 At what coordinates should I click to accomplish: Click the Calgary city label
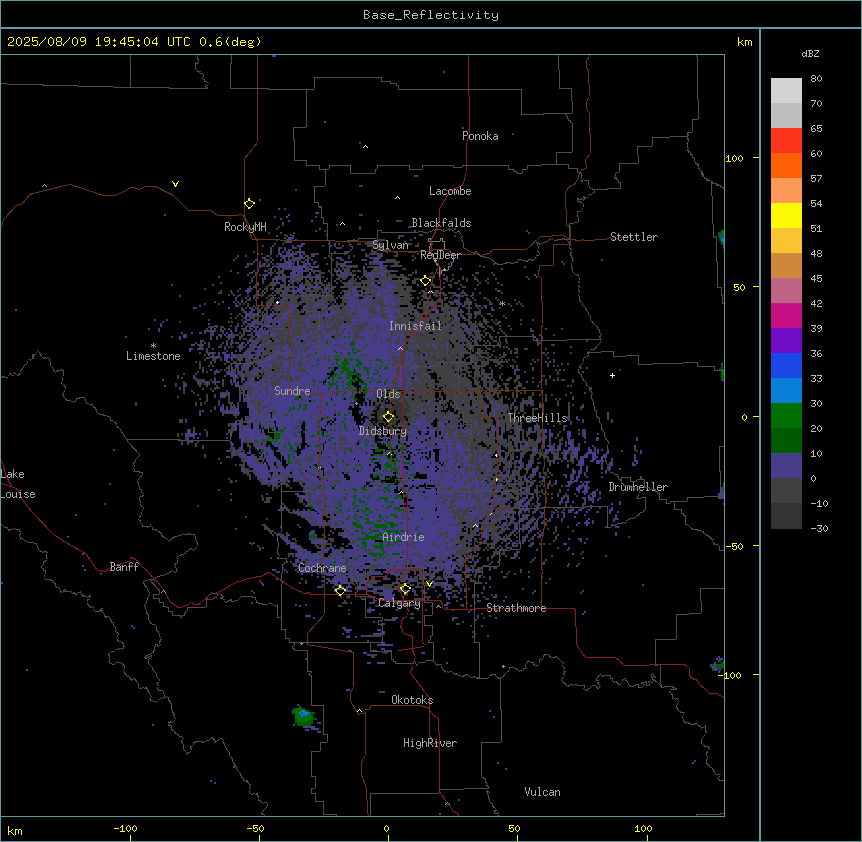click(x=400, y=603)
